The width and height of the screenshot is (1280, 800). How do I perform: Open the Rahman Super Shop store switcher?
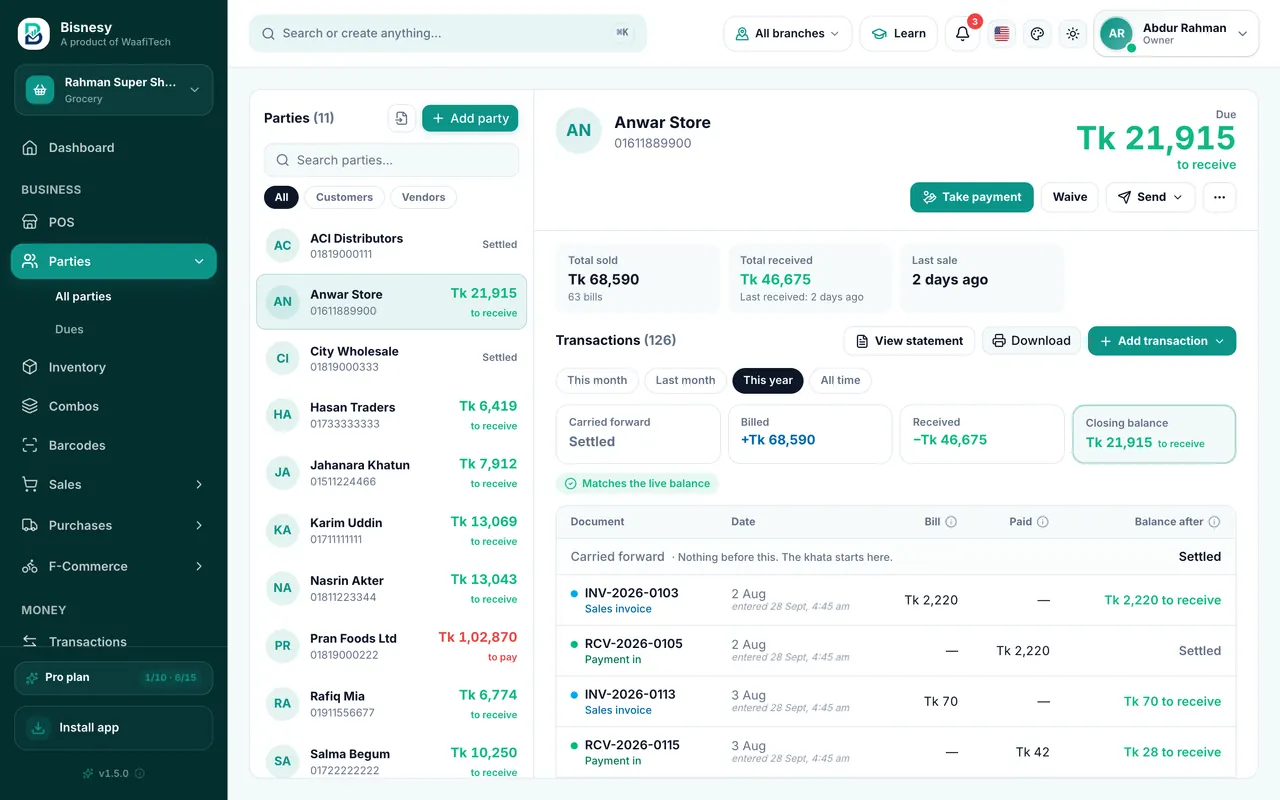[x=113, y=90]
